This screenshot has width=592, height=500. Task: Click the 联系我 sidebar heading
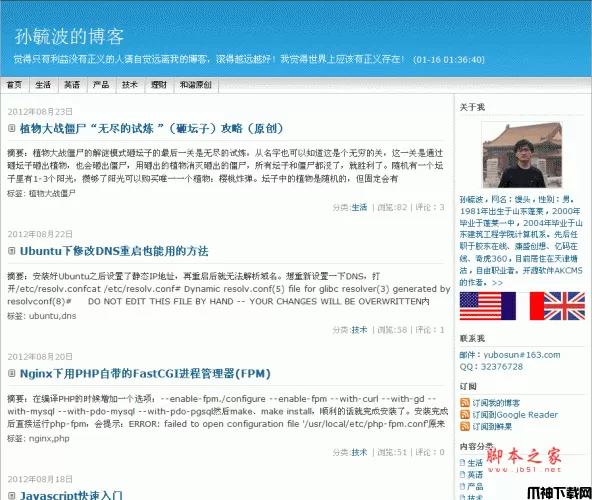[x=472, y=338]
